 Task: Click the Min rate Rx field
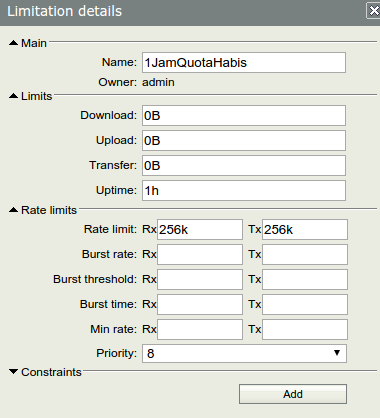click(200, 329)
